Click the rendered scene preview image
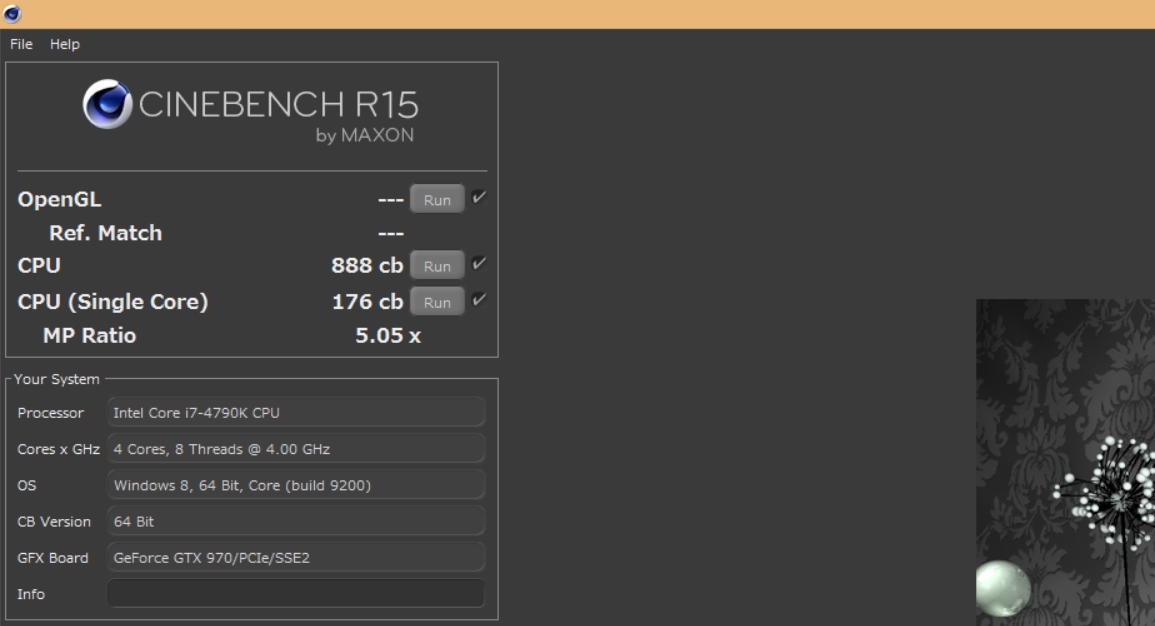 pyautogui.click(x=1065, y=463)
